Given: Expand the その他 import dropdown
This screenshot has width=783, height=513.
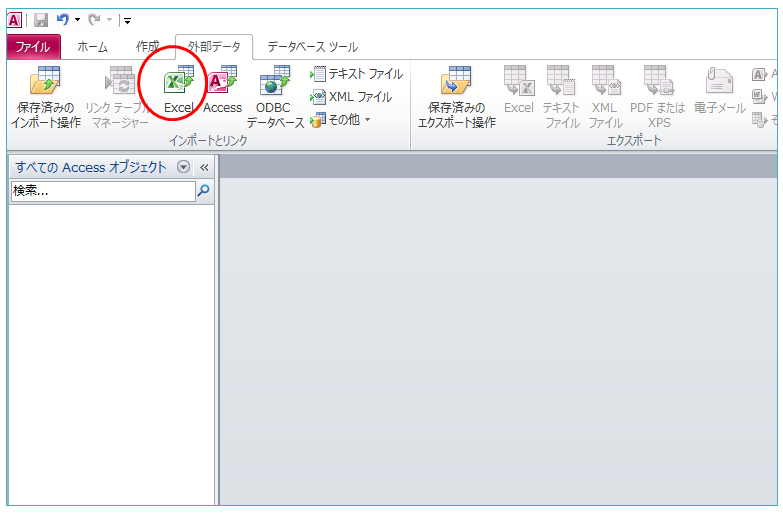Looking at the screenshot, I should coord(340,120).
